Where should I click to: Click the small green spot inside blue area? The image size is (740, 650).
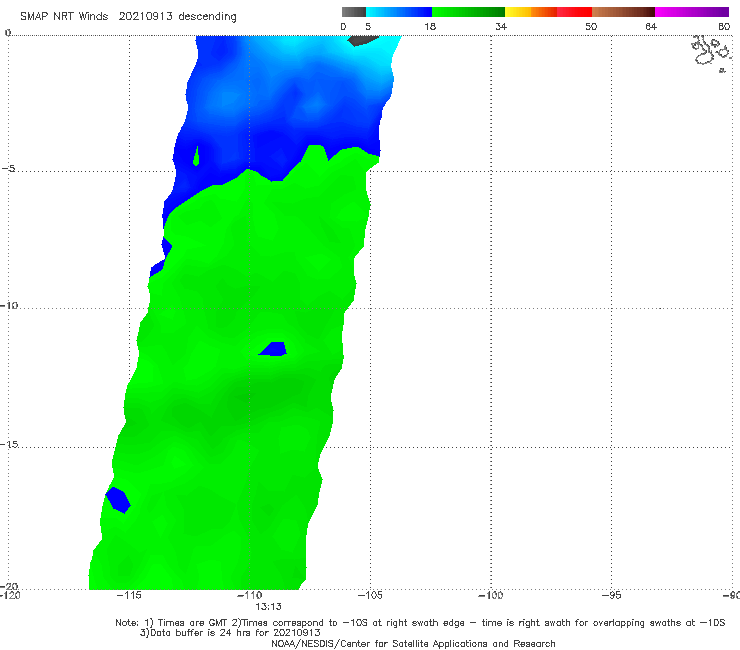click(196, 156)
